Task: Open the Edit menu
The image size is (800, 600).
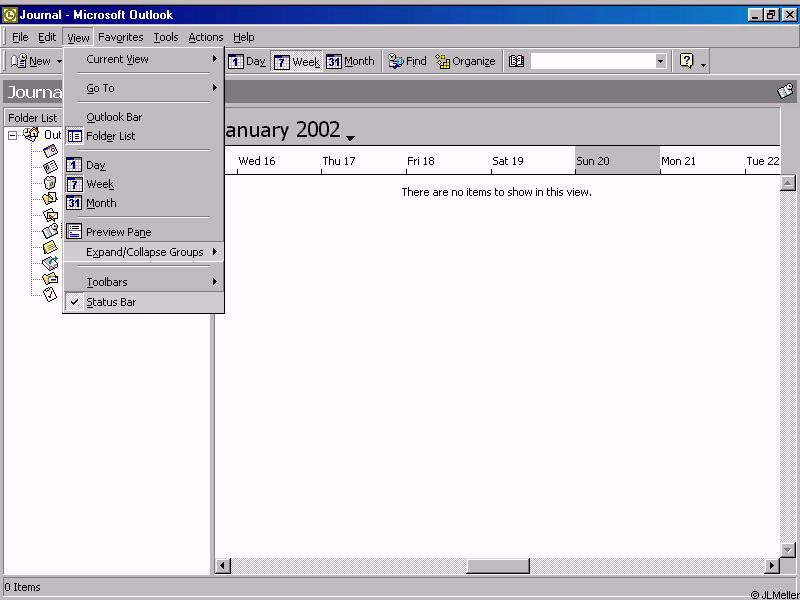Action: (x=47, y=37)
